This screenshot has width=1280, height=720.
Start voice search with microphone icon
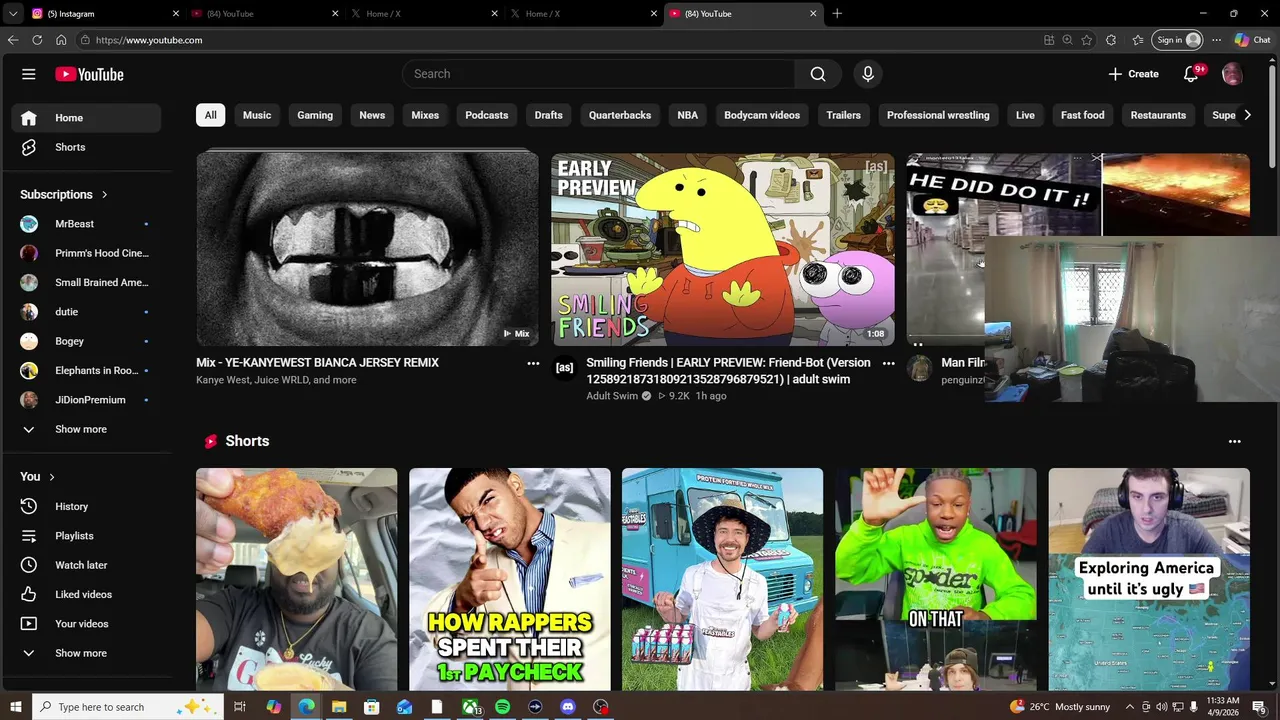click(x=868, y=74)
